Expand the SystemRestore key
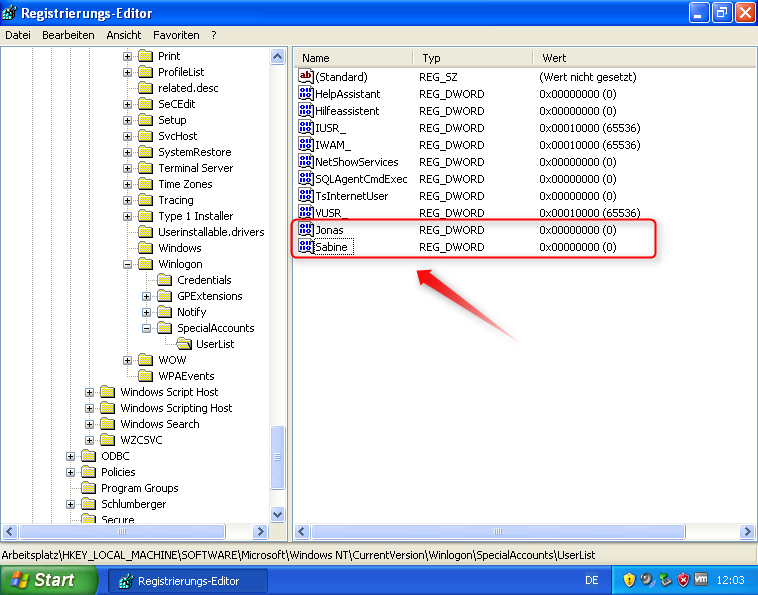 pos(127,152)
